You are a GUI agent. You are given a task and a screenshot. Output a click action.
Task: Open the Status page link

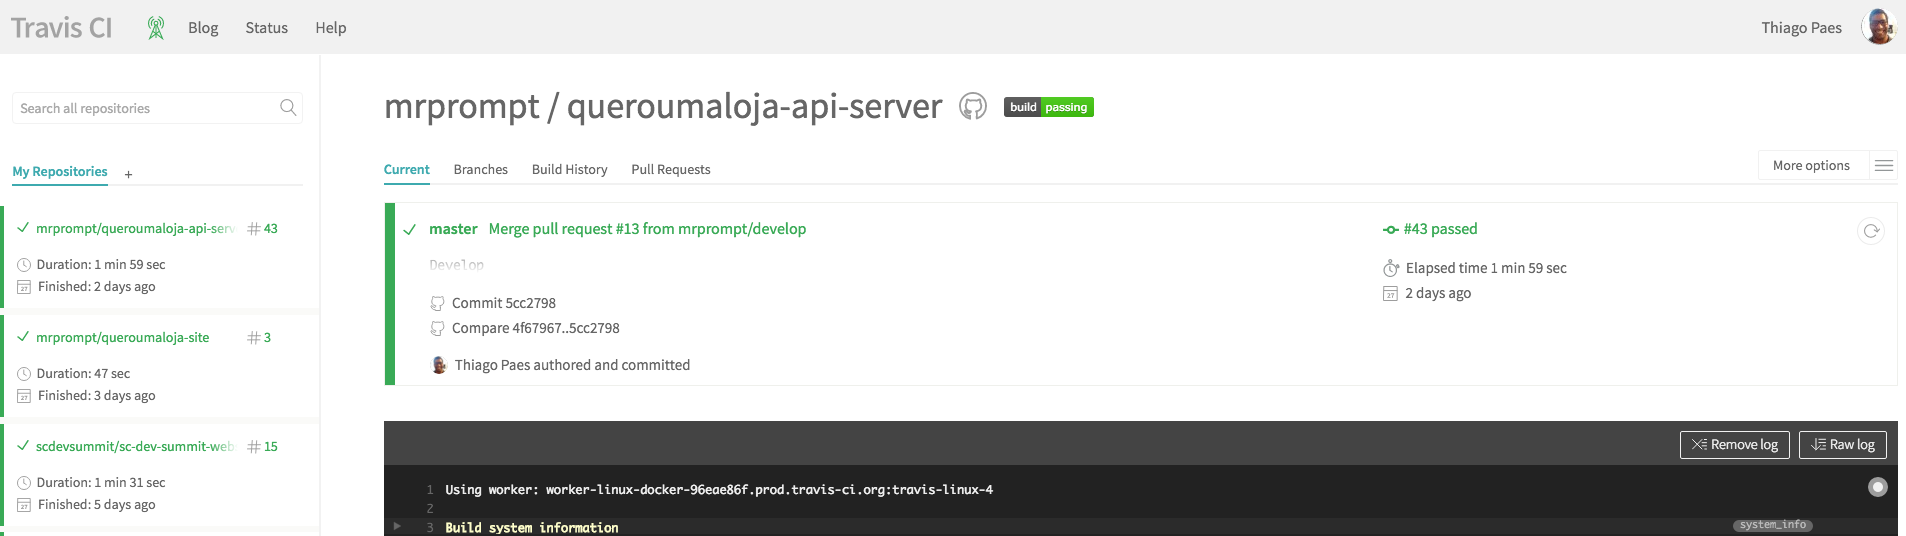[267, 28]
